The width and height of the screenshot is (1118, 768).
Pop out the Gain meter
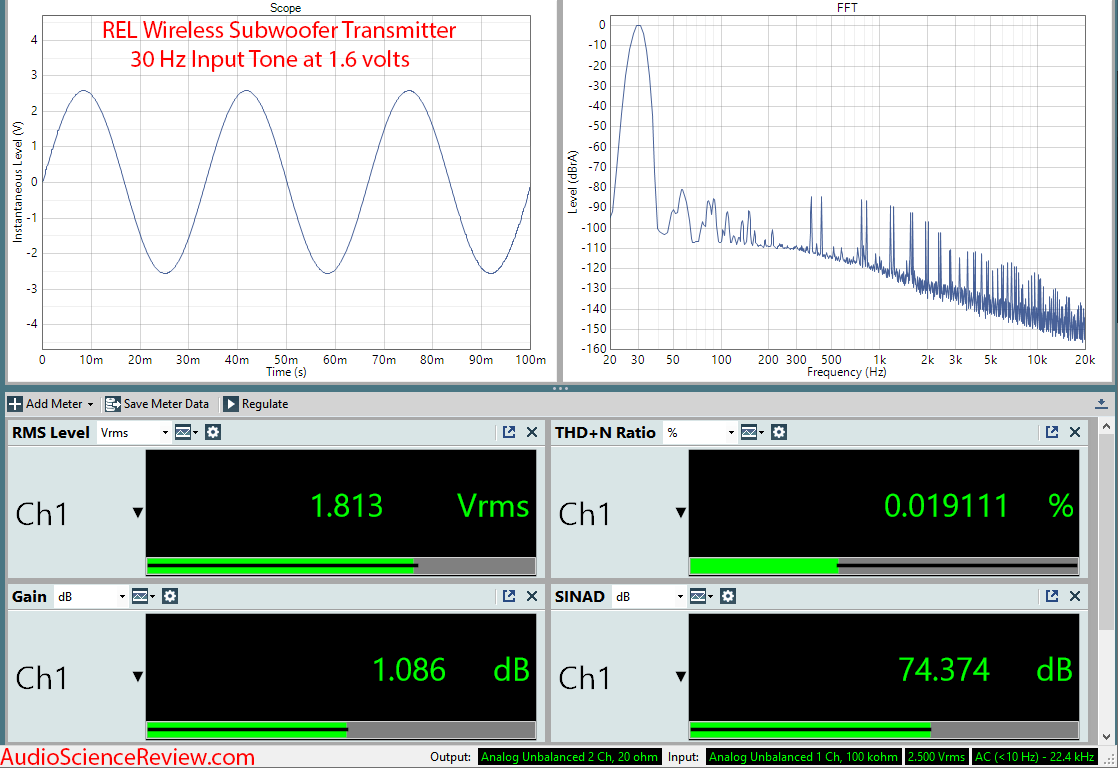point(508,596)
